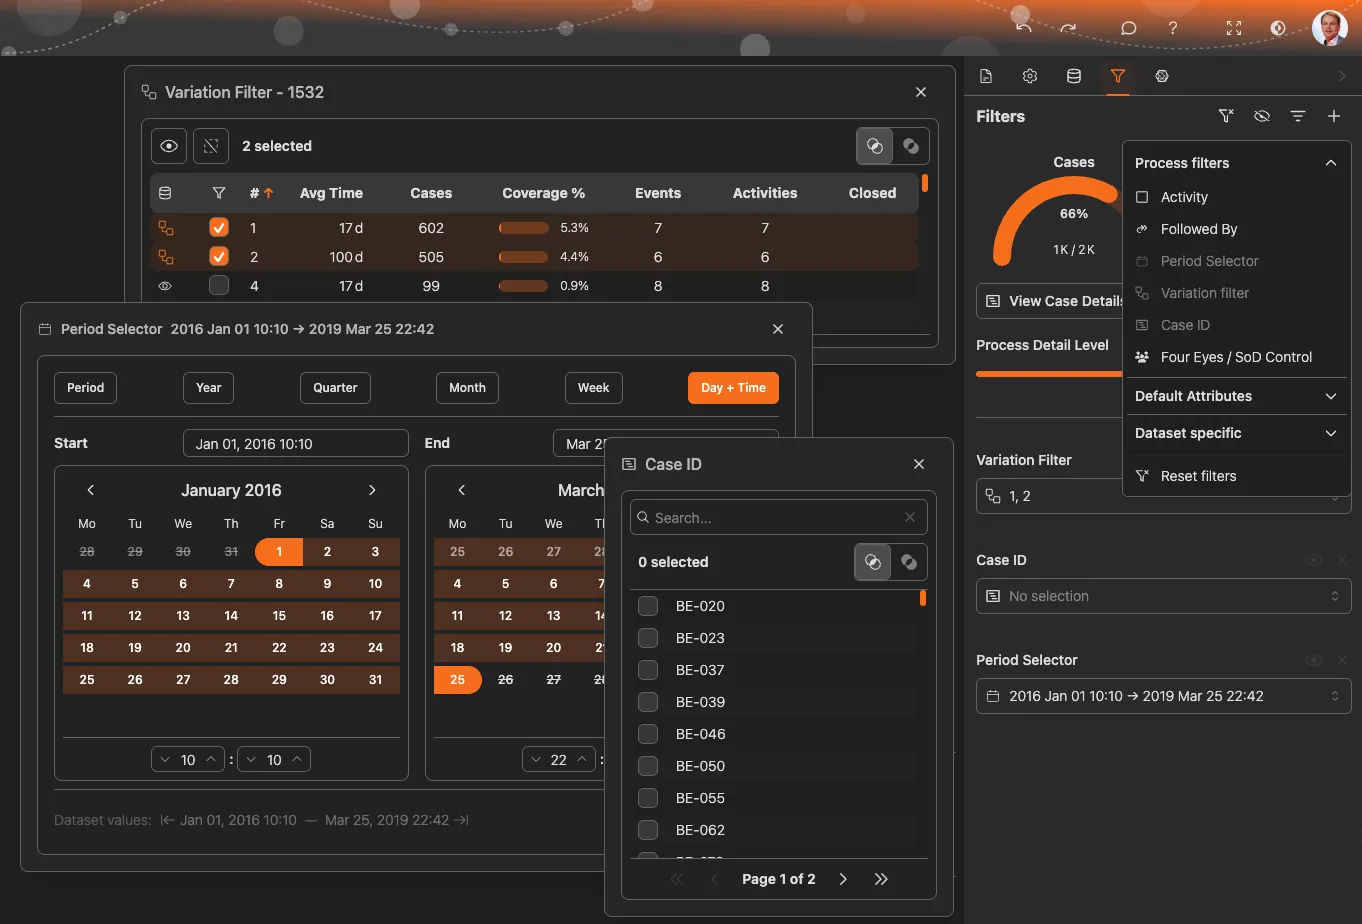Image resolution: width=1362 pixels, height=924 pixels.
Task: Choose Followed By from Process filters menu
Action: coord(1198,229)
